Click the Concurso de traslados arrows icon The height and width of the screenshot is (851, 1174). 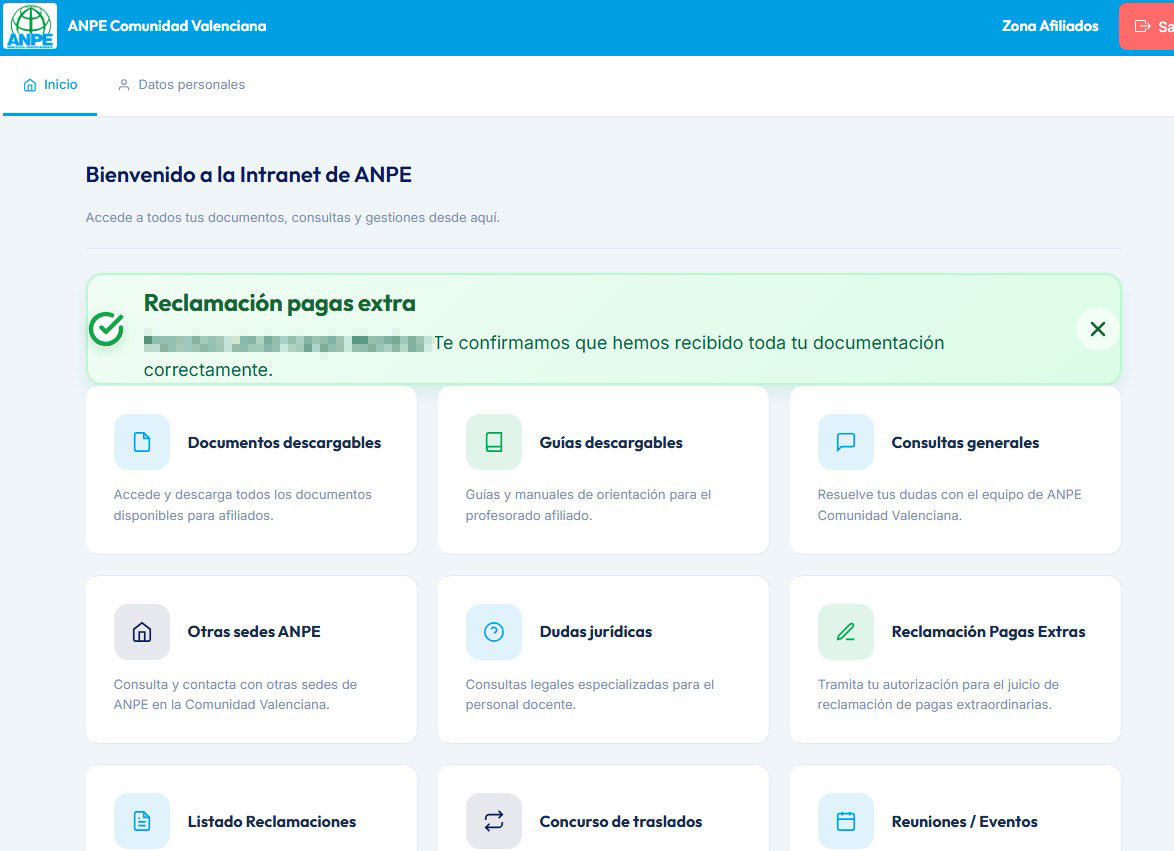(x=494, y=821)
